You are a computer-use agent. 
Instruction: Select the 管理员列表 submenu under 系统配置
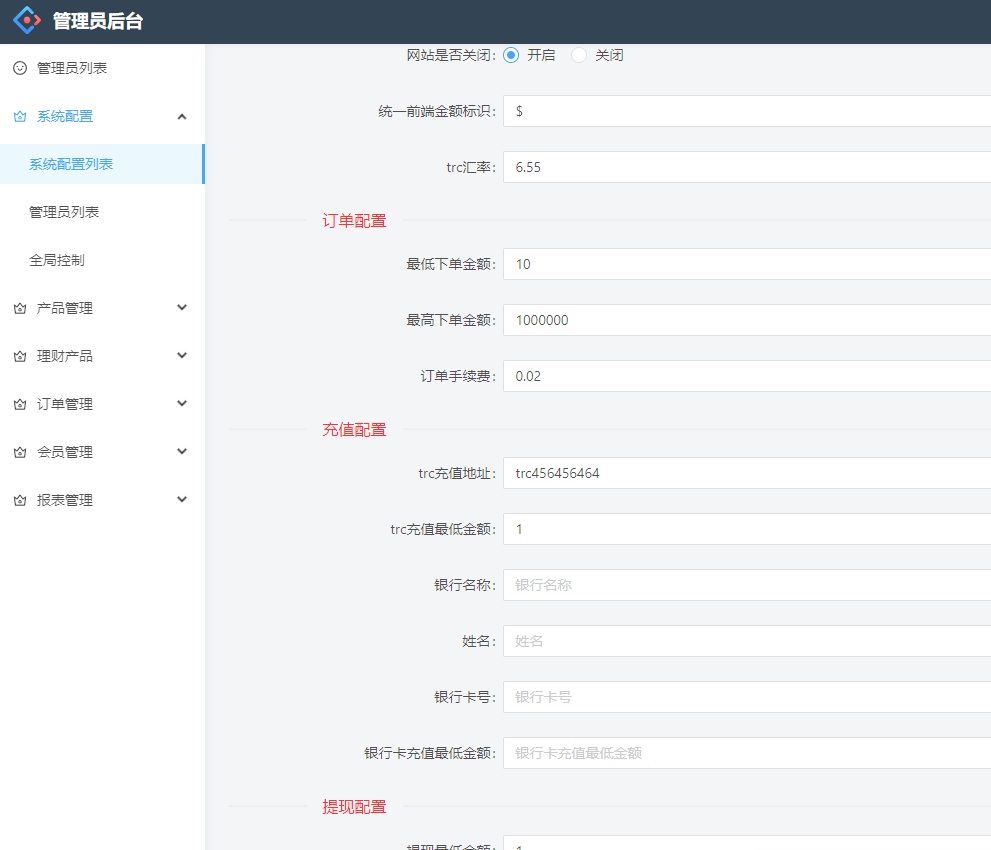pos(70,211)
